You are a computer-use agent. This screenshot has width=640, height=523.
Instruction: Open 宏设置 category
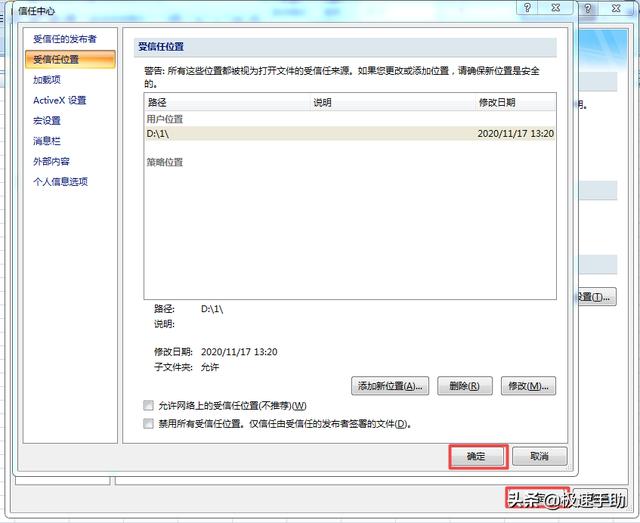click(x=47, y=121)
